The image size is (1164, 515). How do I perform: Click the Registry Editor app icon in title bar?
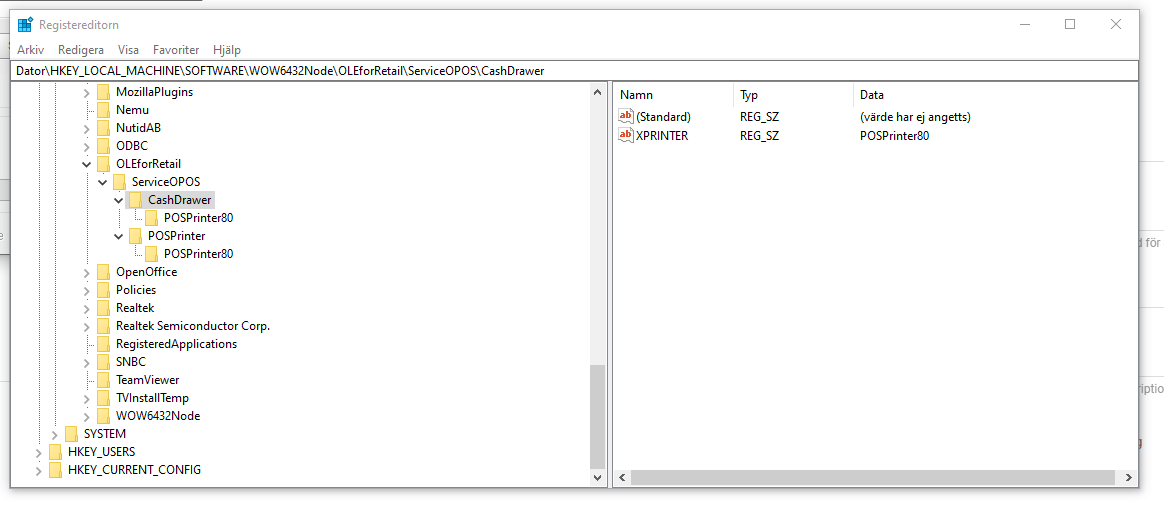pyautogui.click(x=25, y=25)
